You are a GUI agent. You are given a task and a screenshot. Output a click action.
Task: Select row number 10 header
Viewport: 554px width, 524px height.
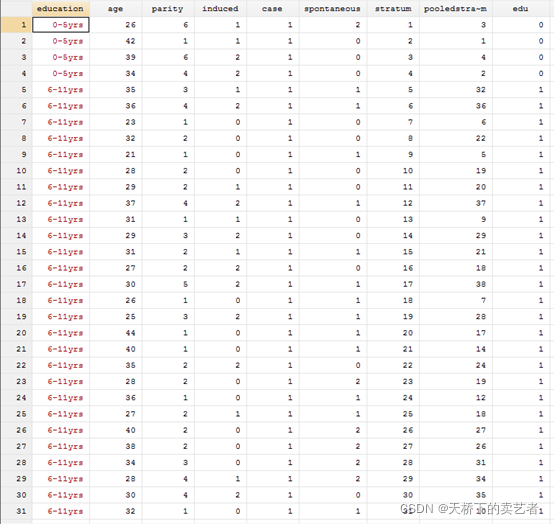17,171
